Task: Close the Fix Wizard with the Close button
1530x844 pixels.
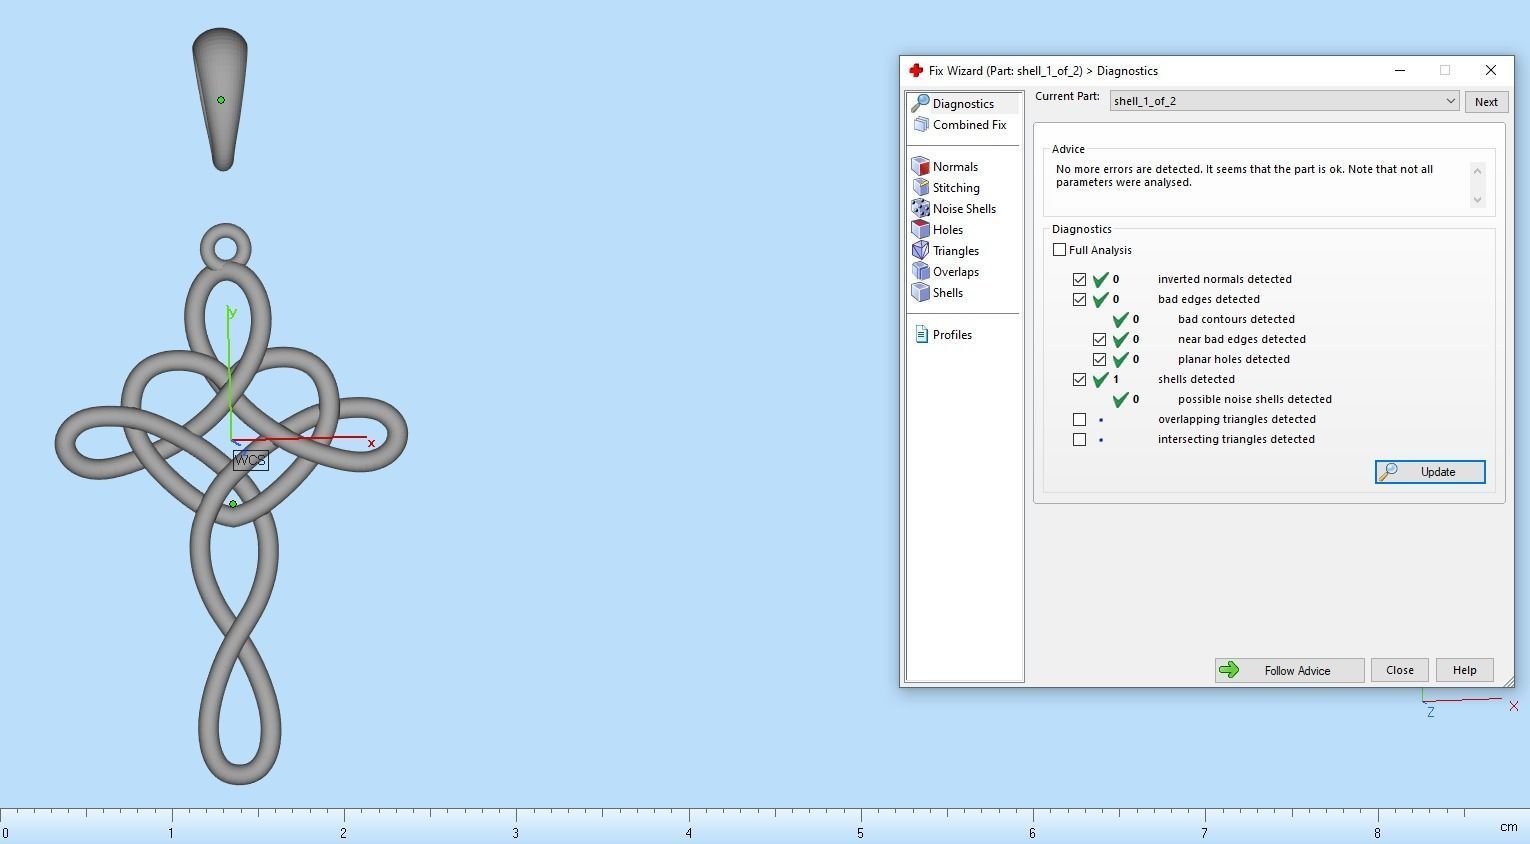Action: click(x=1400, y=670)
